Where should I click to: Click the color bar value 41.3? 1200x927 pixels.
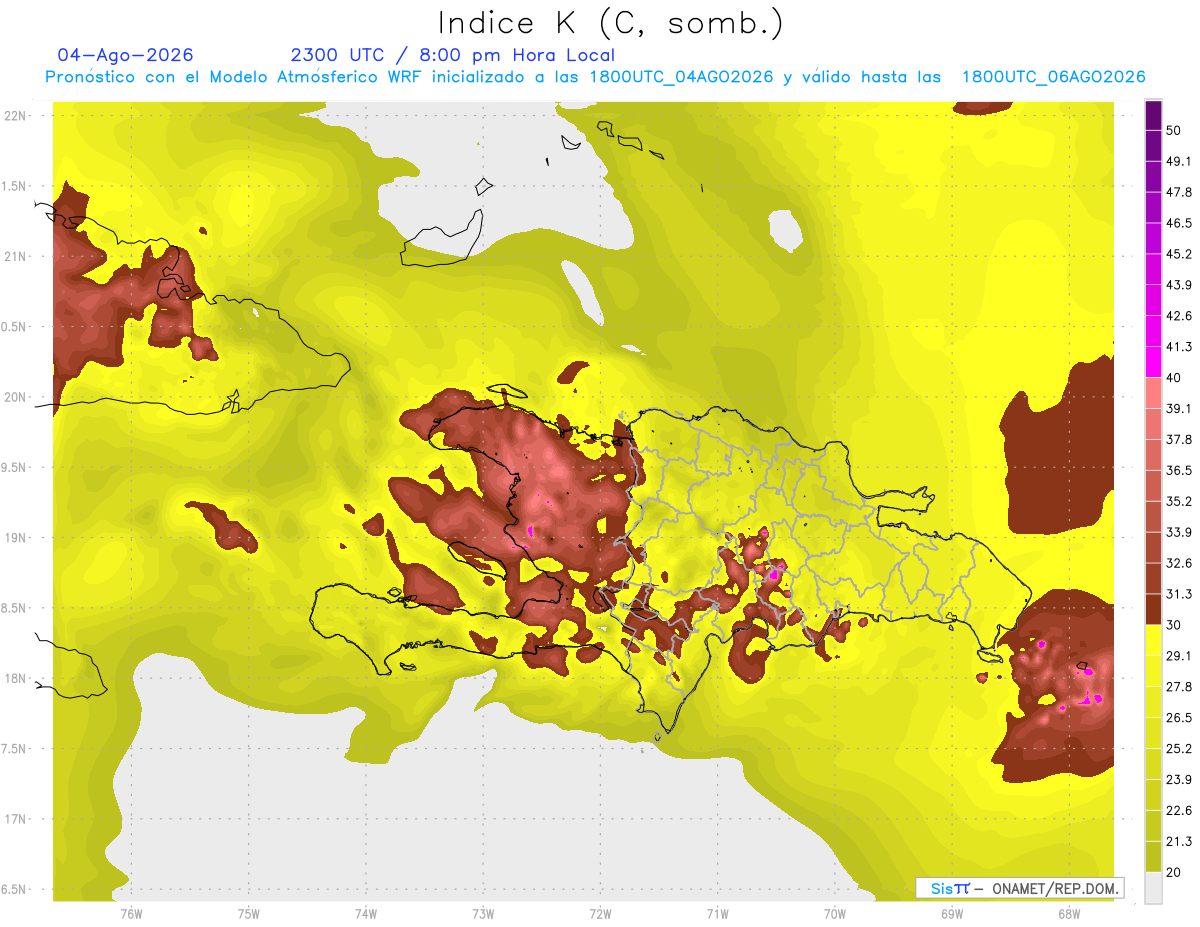[x=1179, y=347]
